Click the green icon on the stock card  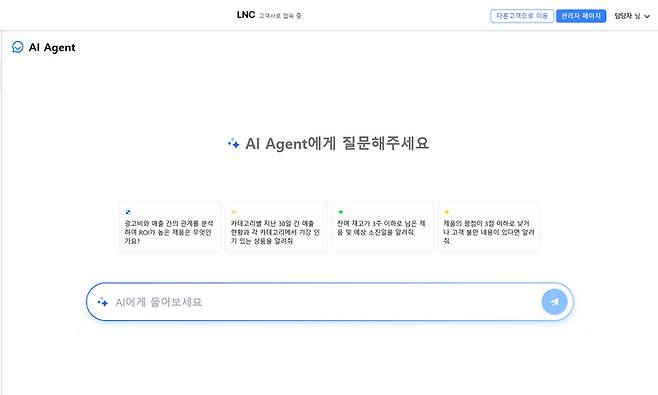(x=341, y=212)
